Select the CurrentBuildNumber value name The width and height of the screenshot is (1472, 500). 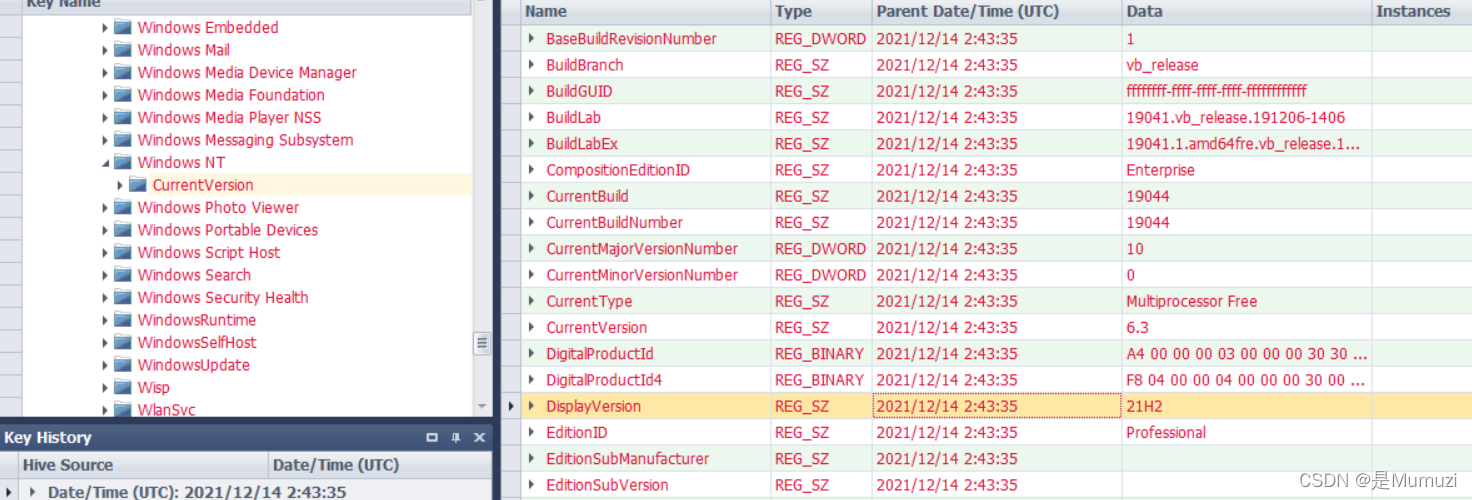(614, 222)
